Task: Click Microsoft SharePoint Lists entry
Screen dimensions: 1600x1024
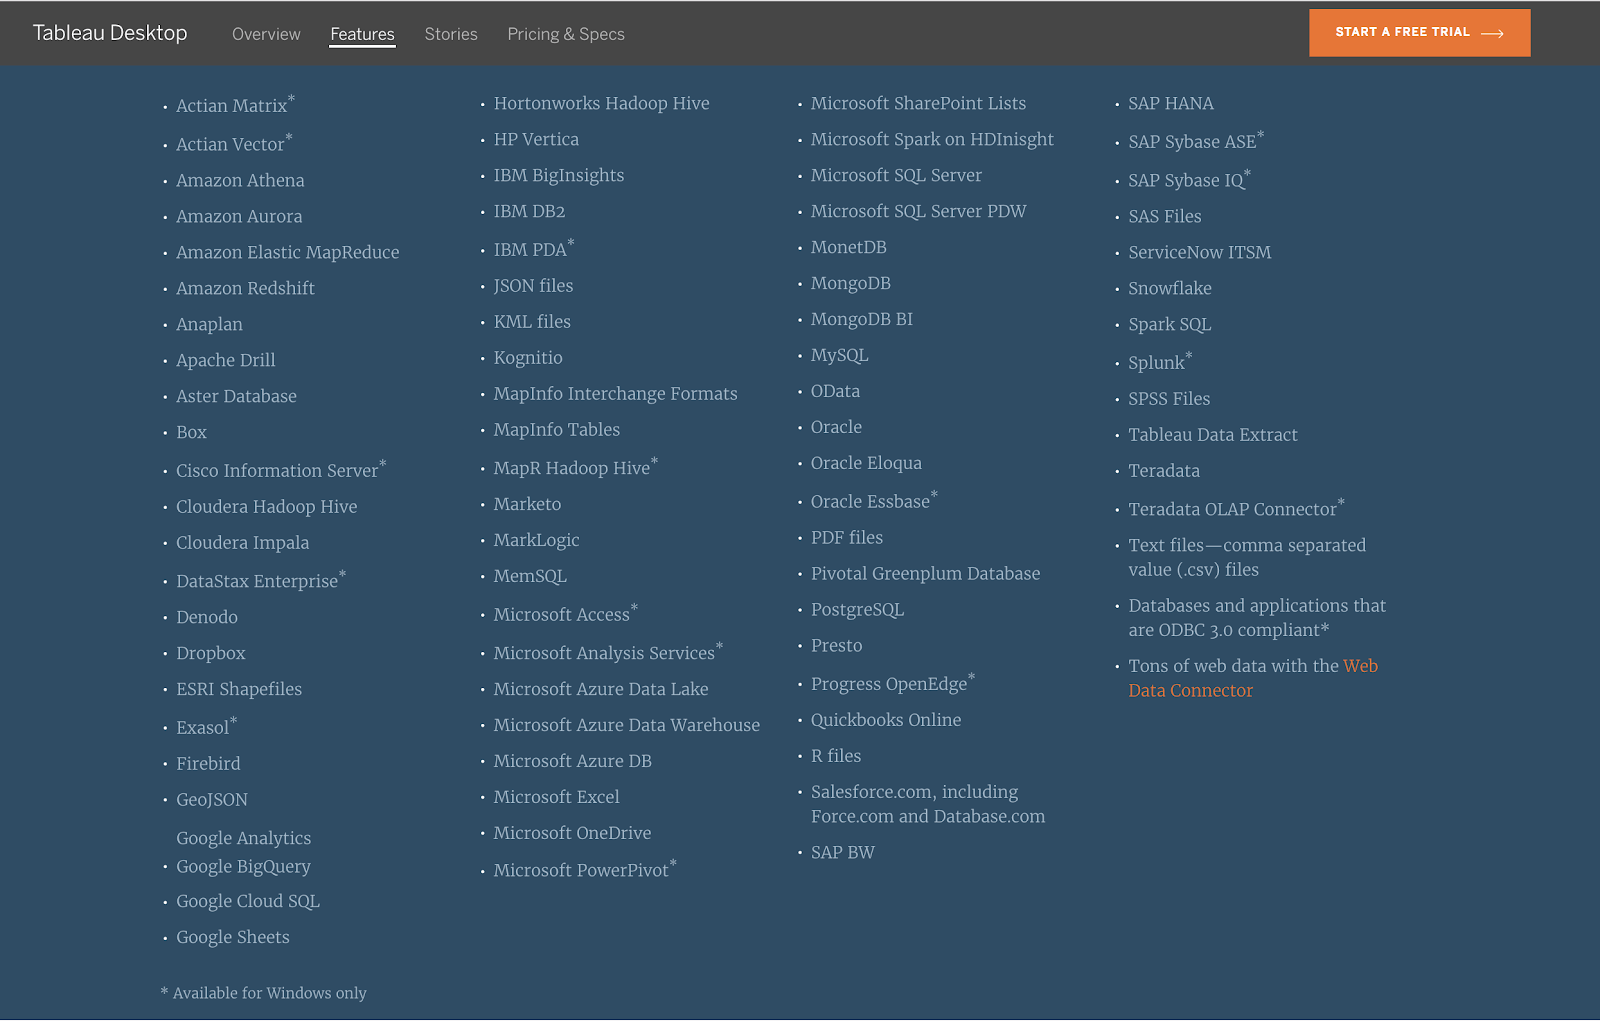Action: tap(918, 103)
